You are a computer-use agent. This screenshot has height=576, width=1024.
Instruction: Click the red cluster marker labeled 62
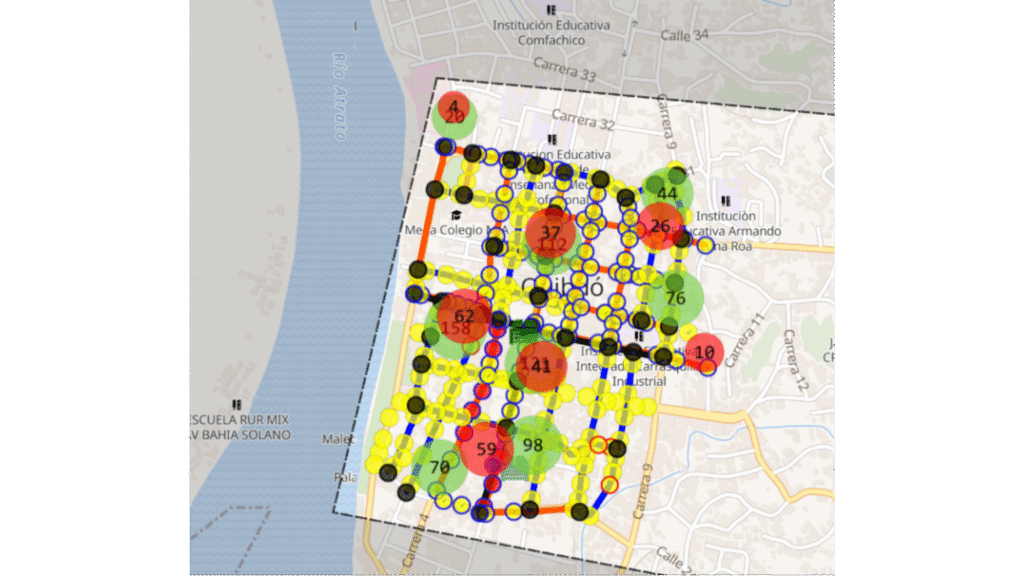(x=464, y=317)
